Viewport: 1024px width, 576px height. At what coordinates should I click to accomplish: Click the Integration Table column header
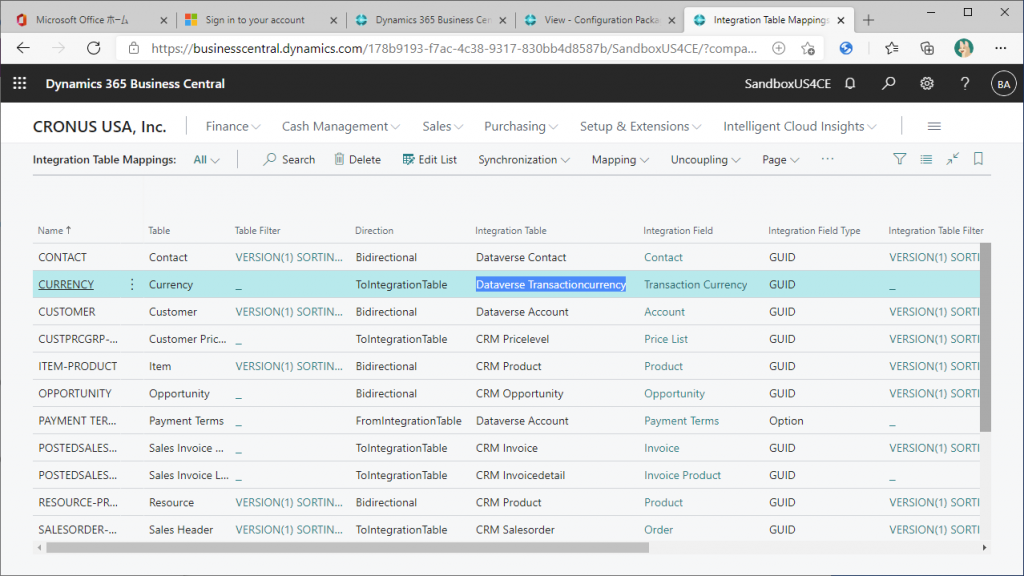(x=511, y=231)
